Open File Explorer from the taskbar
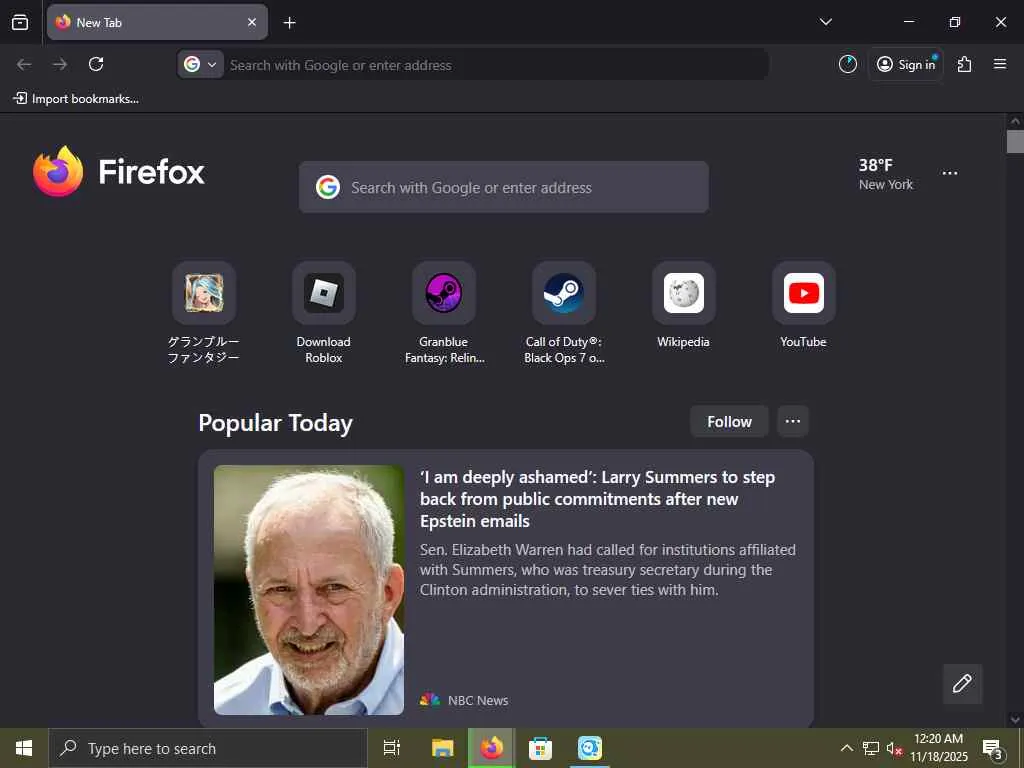Screen dimensions: 1024x768 (x=443, y=748)
